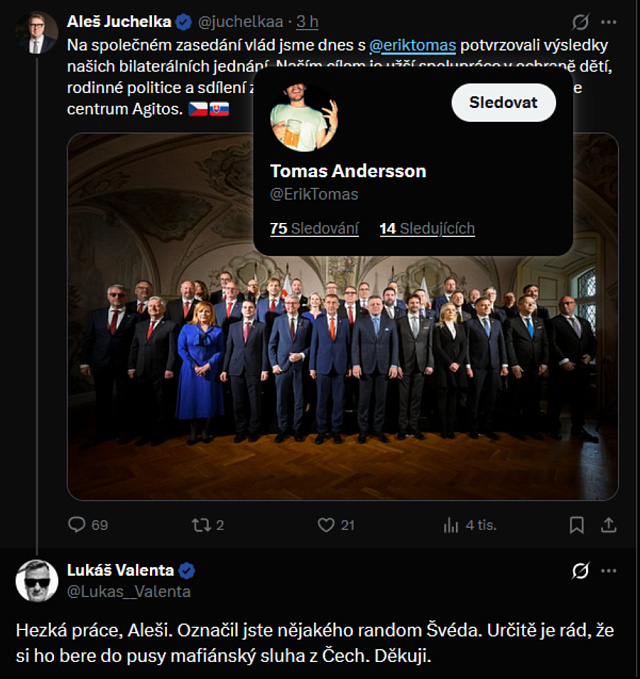The image size is (640, 679).
Task: Open the 14 Sledujících list
Action: (x=427, y=229)
